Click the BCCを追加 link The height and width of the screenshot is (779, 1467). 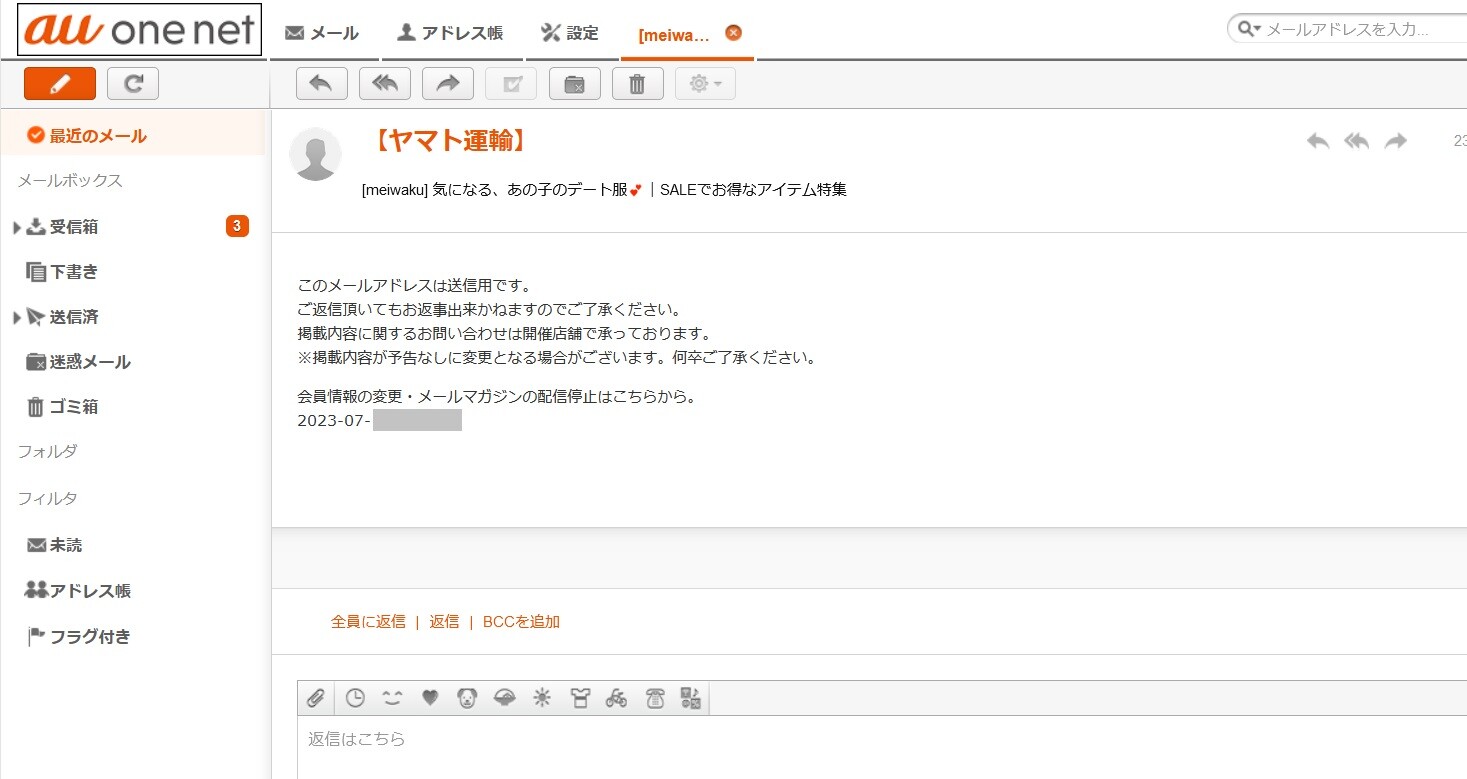pyautogui.click(x=521, y=622)
